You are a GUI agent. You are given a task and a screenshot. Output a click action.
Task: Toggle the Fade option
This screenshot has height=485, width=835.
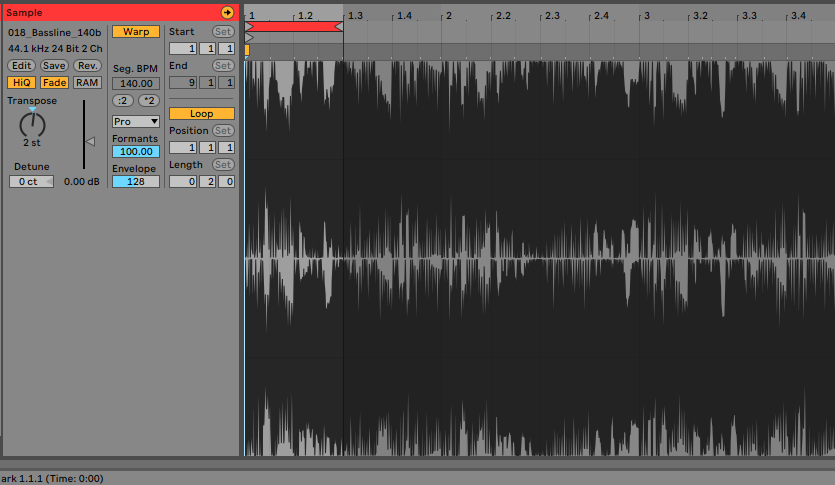click(x=54, y=82)
